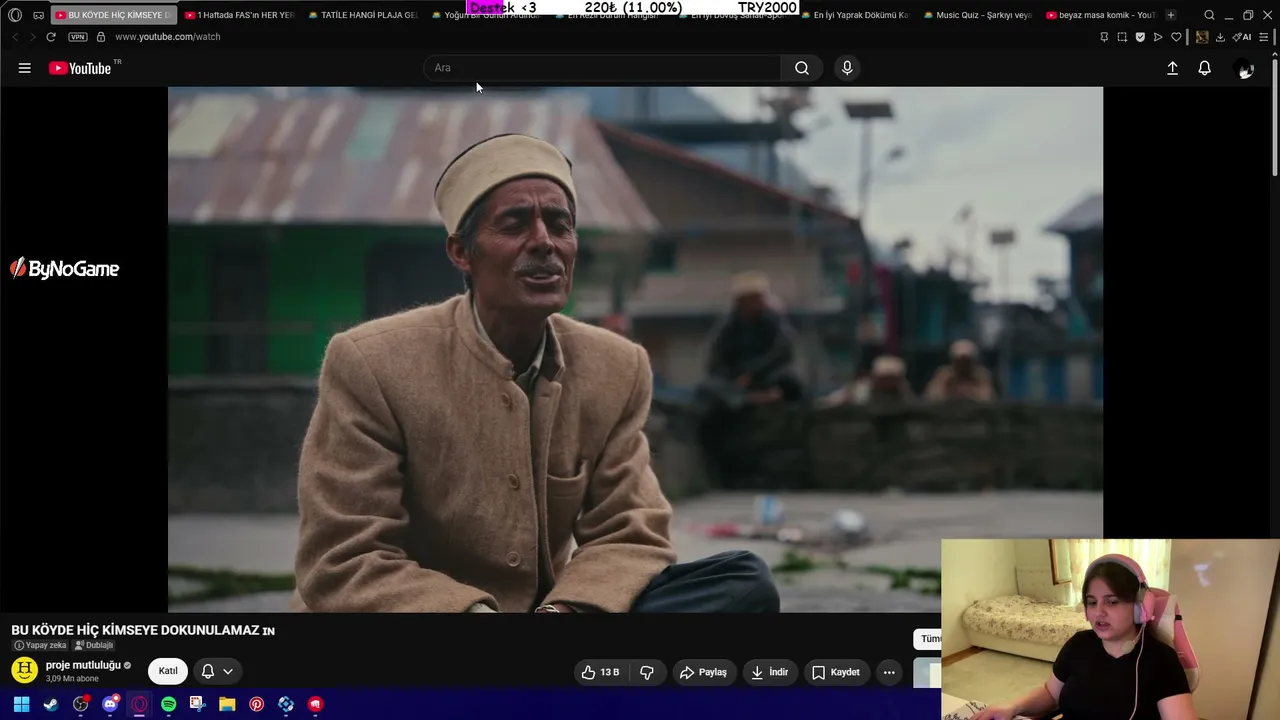Expand the channel notification bell dropdown
The width and height of the screenshot is (1280, 720).
(217, 671)
